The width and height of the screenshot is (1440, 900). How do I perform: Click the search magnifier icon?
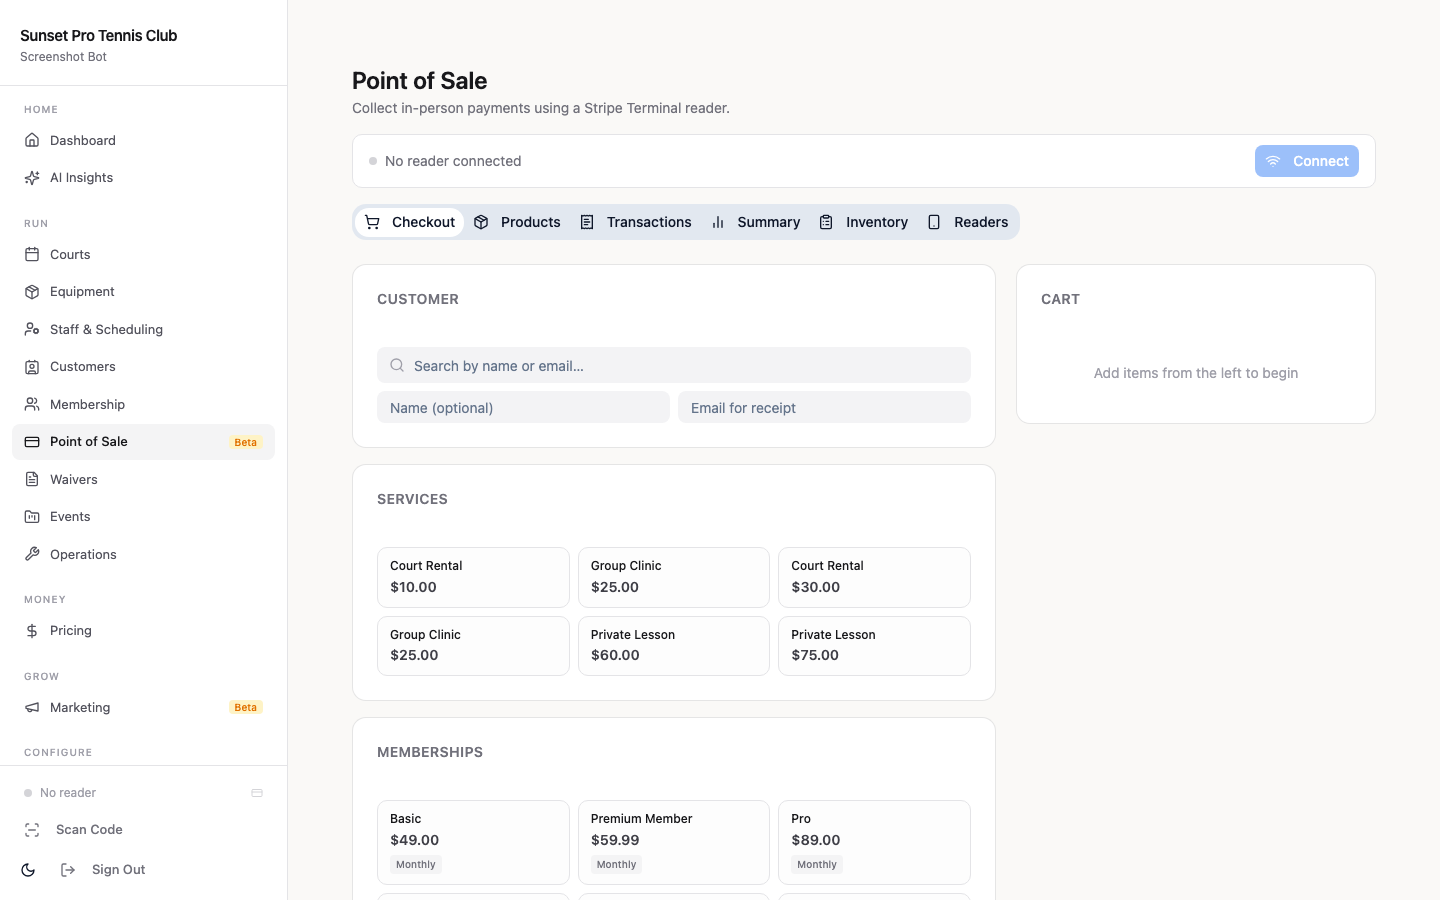(x=397, y=365)
